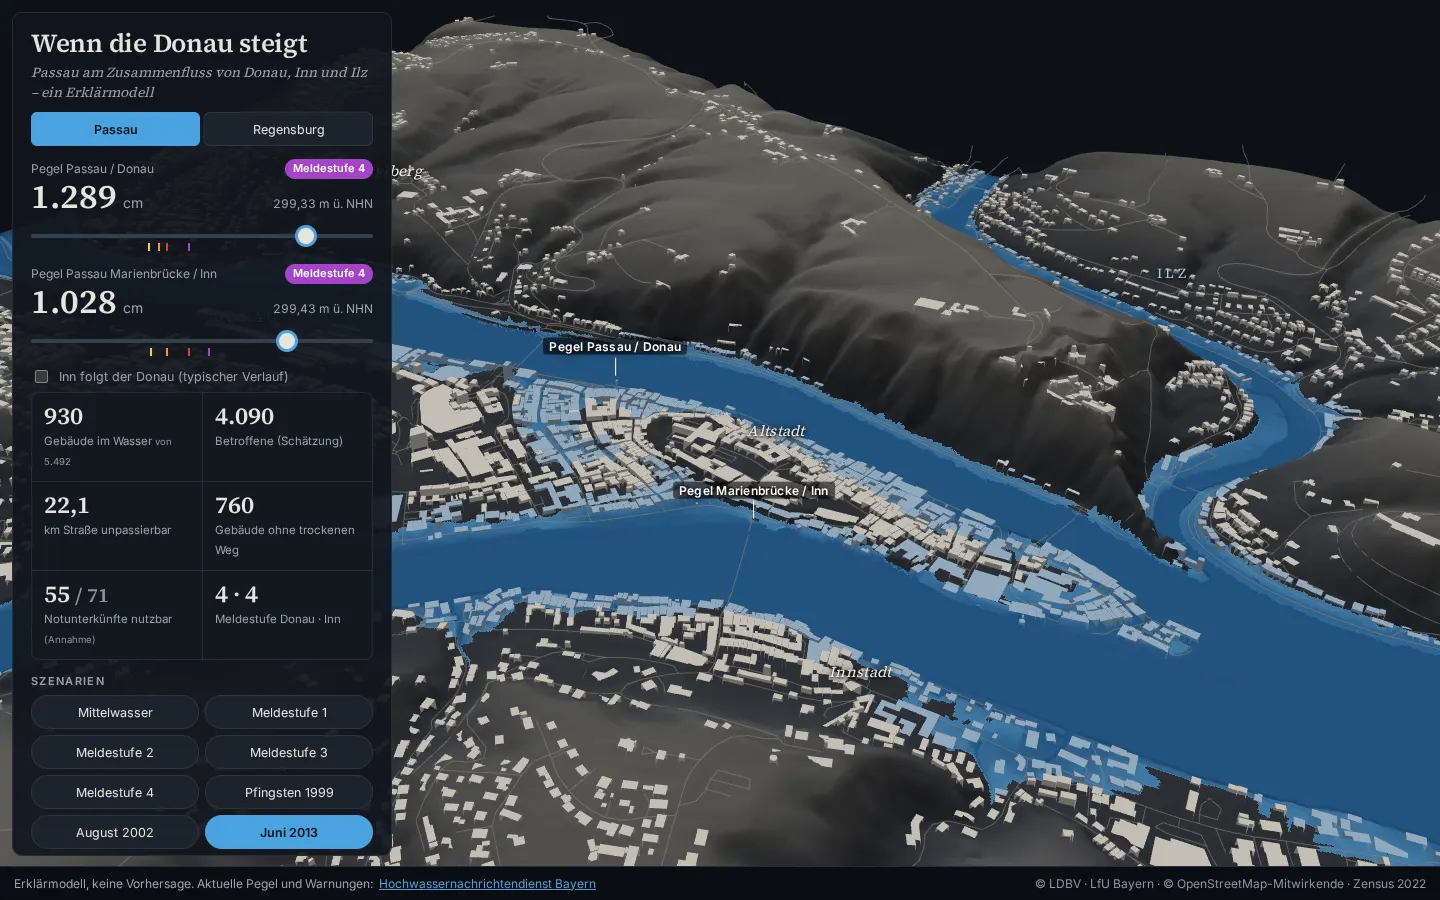Click the '55 / 71 Notunterkünfte' stat

(x=117, y=615)
